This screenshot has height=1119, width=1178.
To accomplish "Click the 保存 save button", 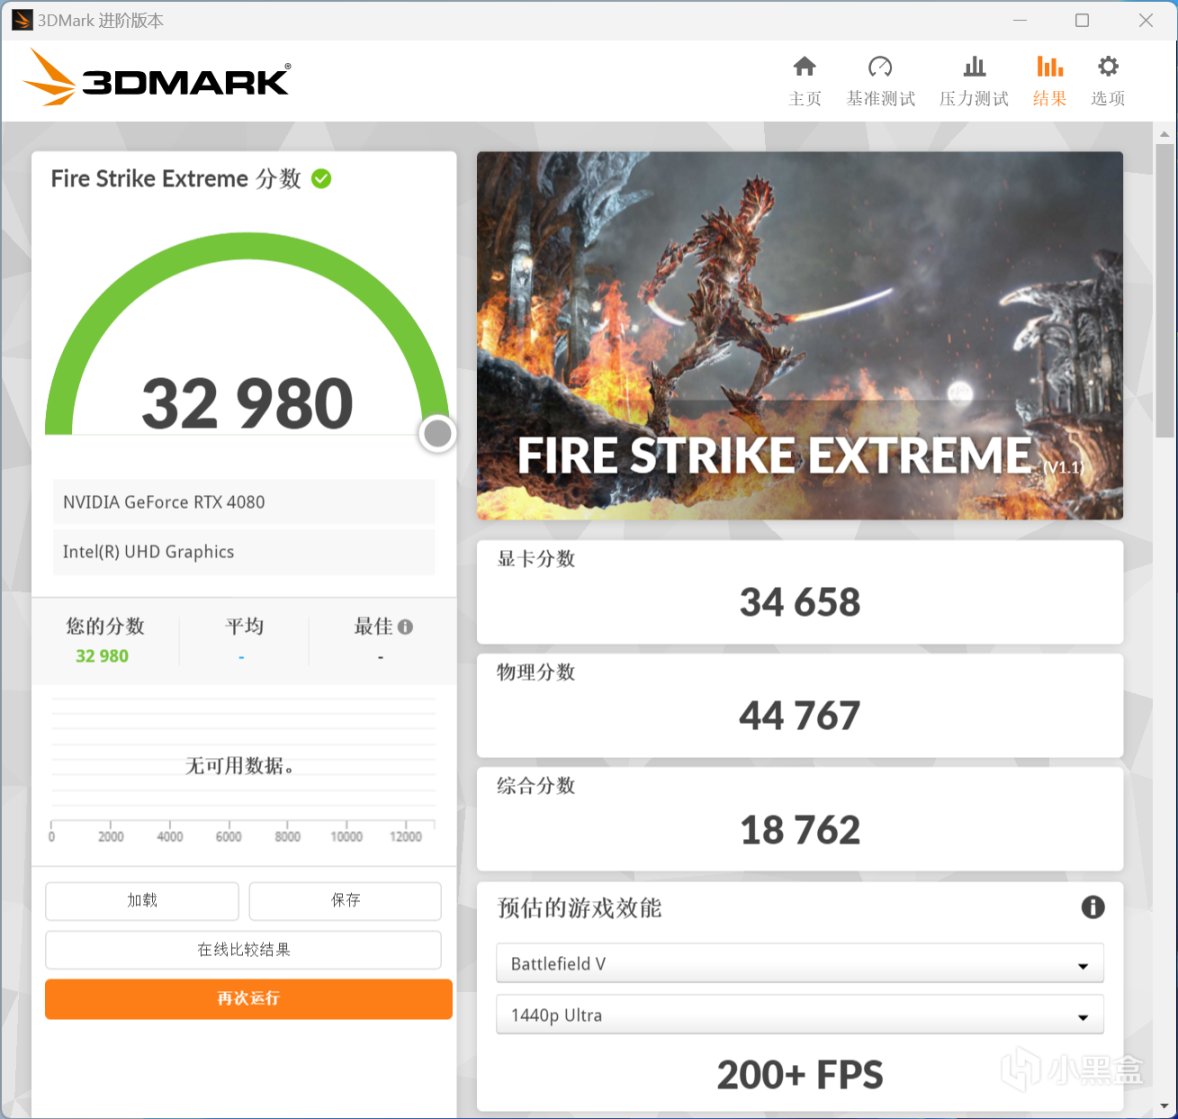I will [345, 900].
